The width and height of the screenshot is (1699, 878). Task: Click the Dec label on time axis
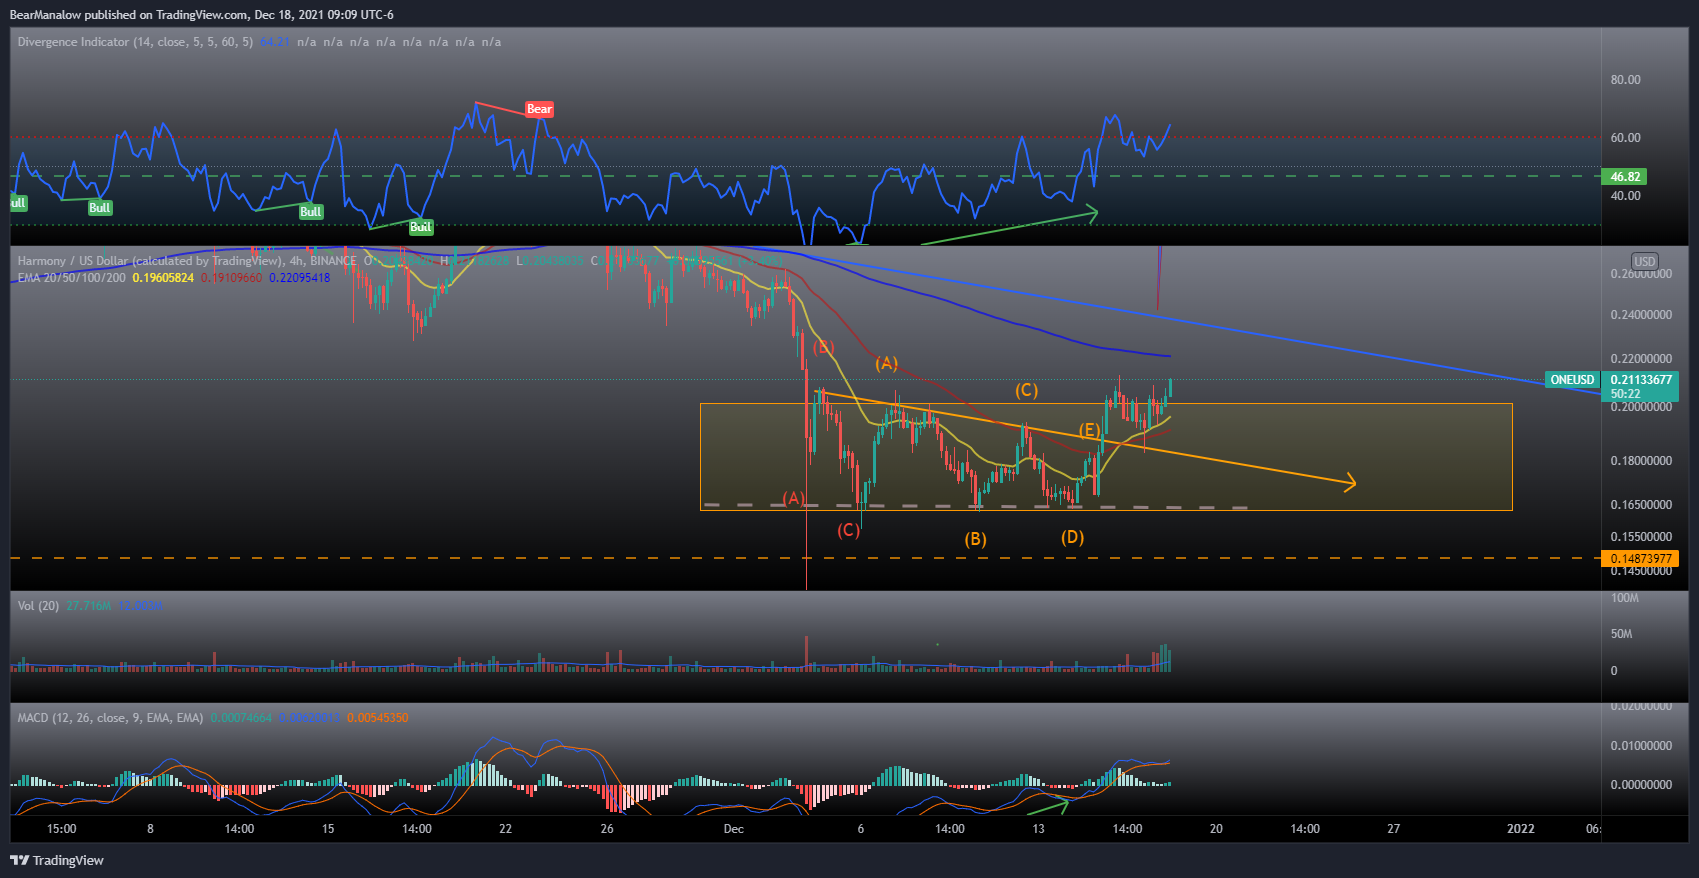(733, 829)
